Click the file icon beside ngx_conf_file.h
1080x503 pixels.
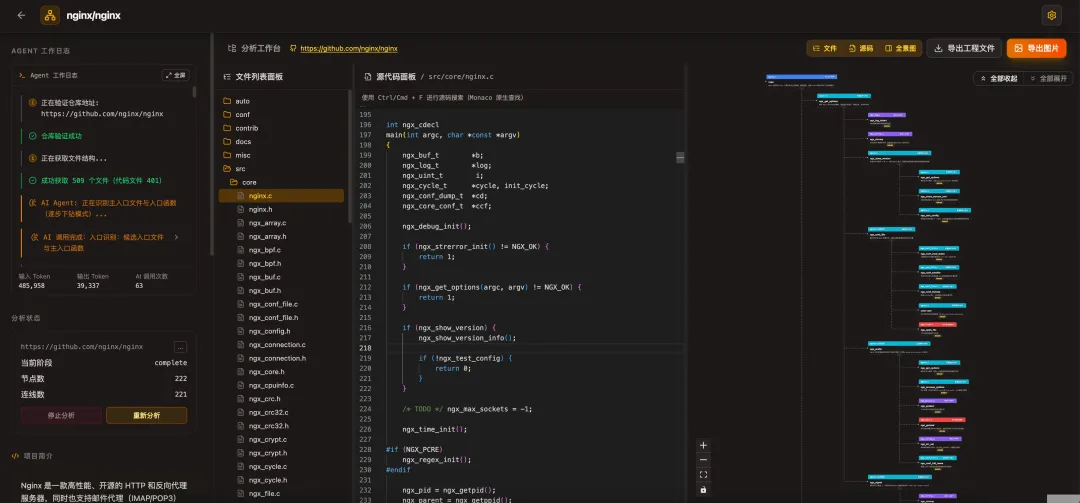(240, 318)
